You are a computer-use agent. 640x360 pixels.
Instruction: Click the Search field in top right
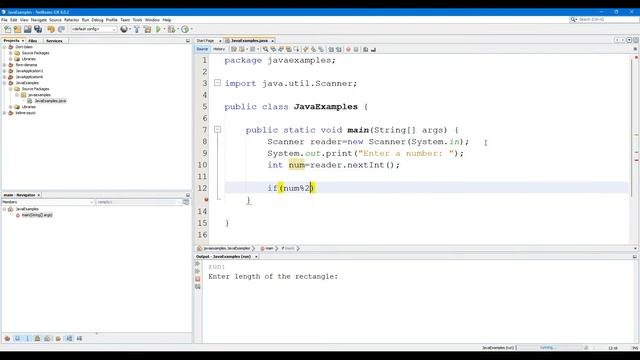[603, 20]
